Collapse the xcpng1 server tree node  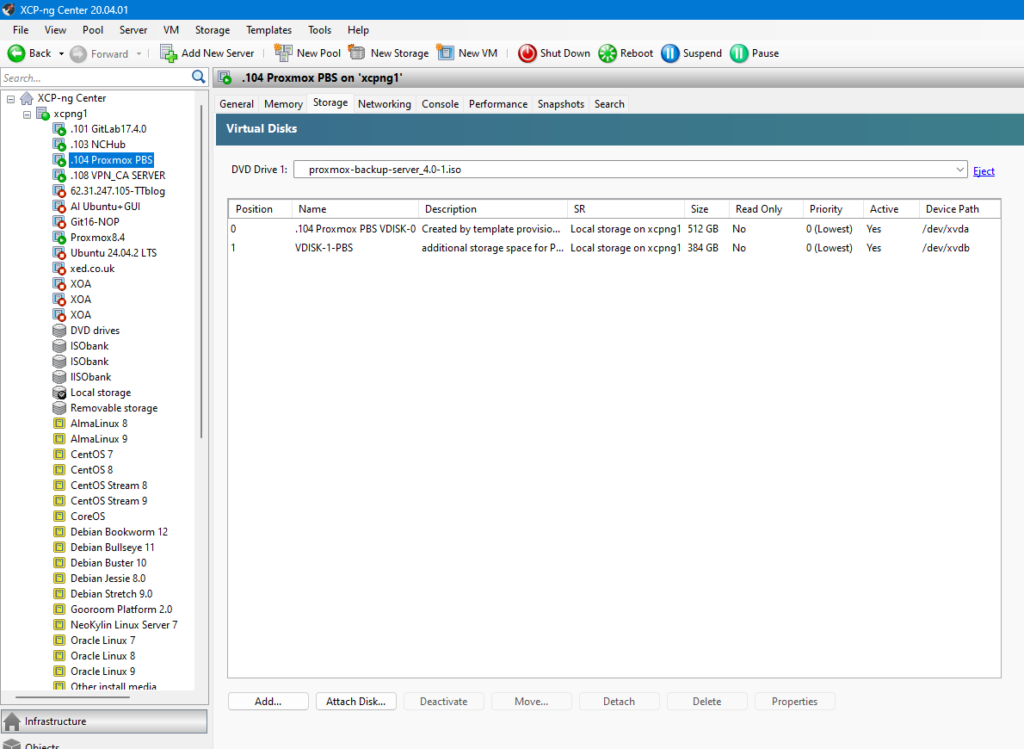(27, 114)
